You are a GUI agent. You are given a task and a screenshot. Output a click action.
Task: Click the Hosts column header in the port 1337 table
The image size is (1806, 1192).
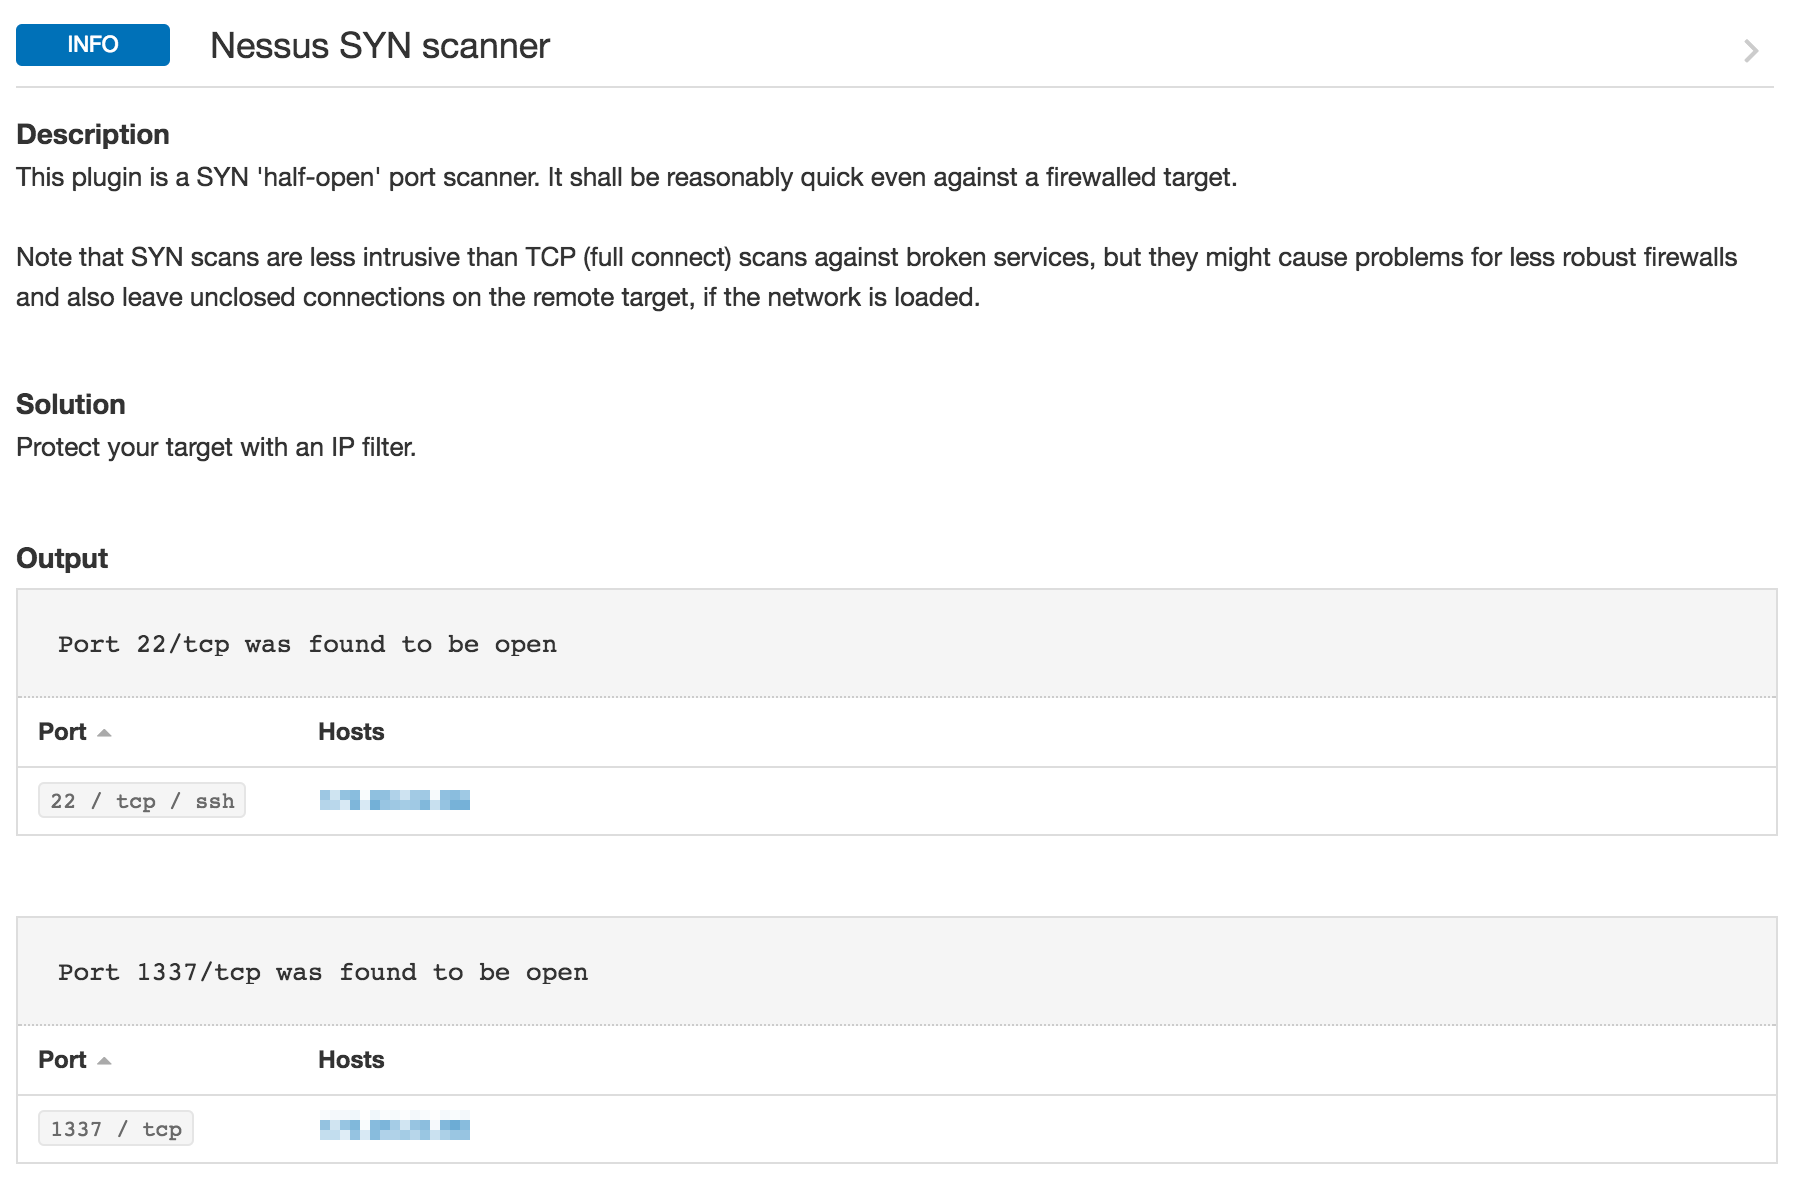click(x=351, y=1060)
